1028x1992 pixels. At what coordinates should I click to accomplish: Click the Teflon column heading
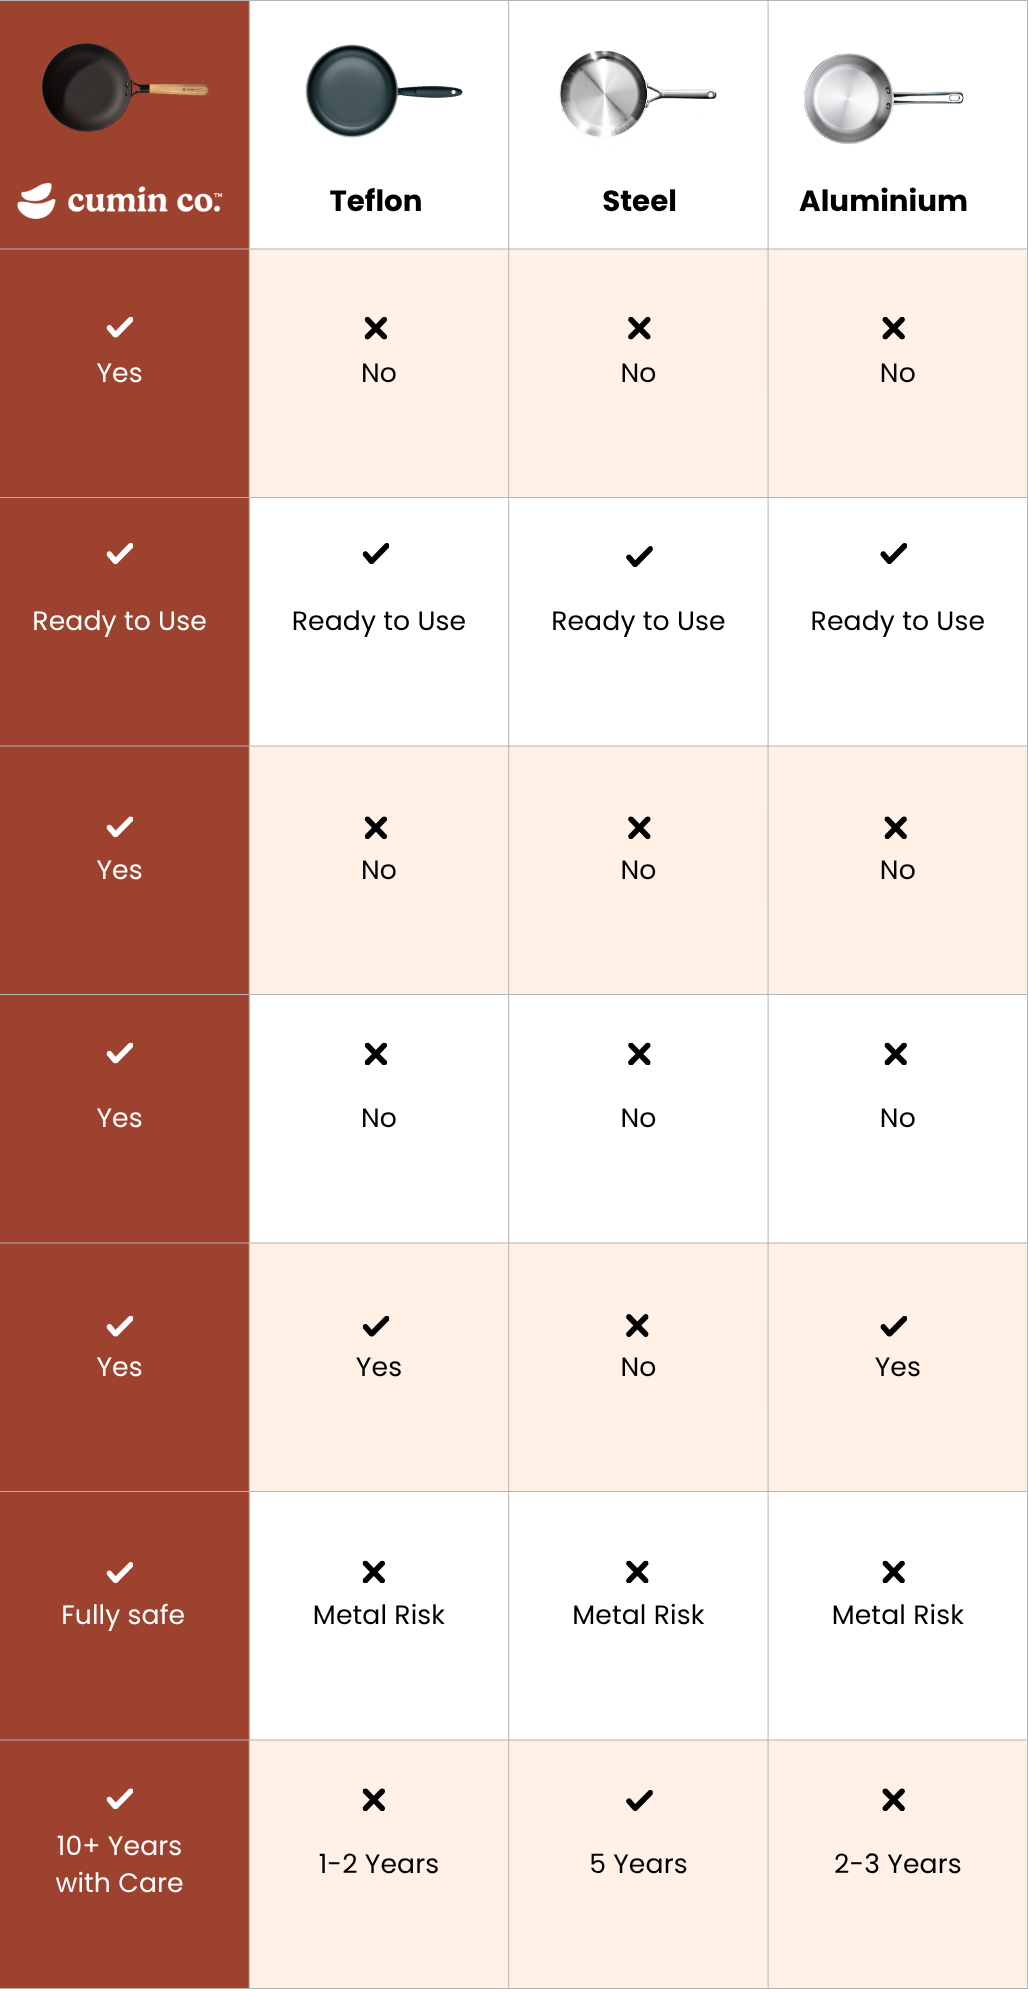point(376,201)
